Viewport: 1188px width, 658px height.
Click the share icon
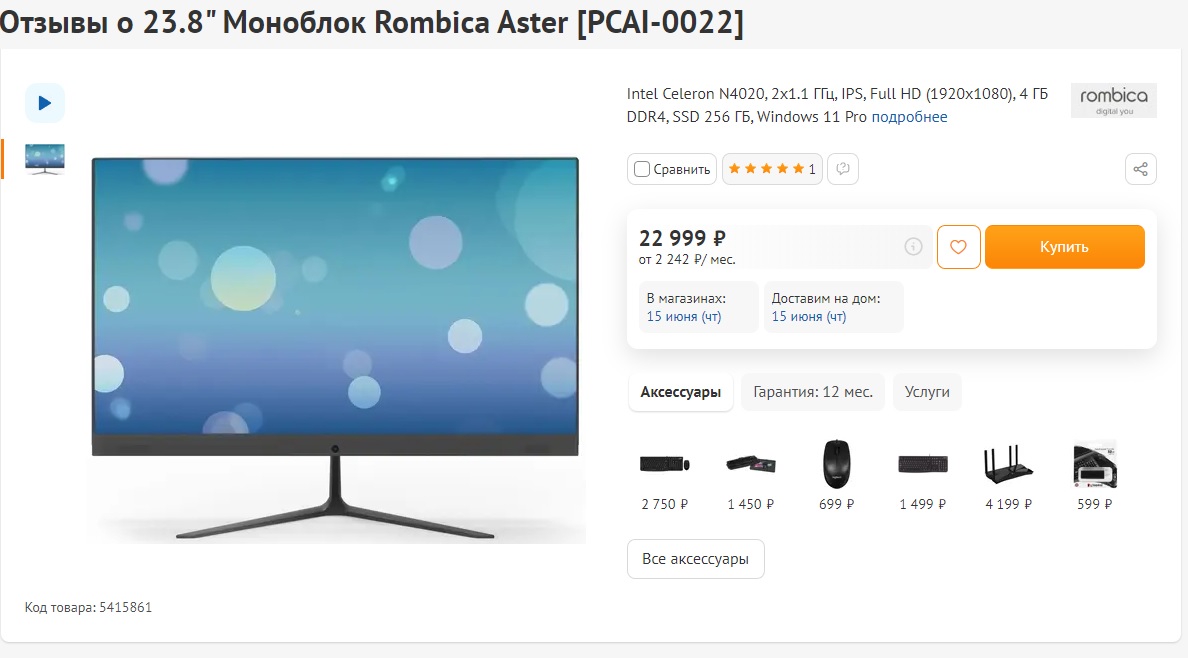click(x=1140, y=169)
